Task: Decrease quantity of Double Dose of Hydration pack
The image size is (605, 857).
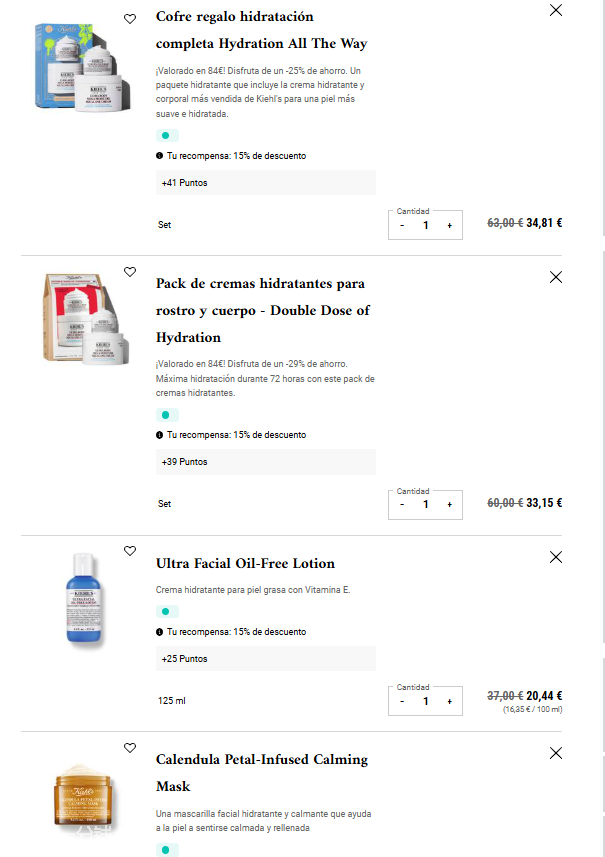Action: point(402,504)
